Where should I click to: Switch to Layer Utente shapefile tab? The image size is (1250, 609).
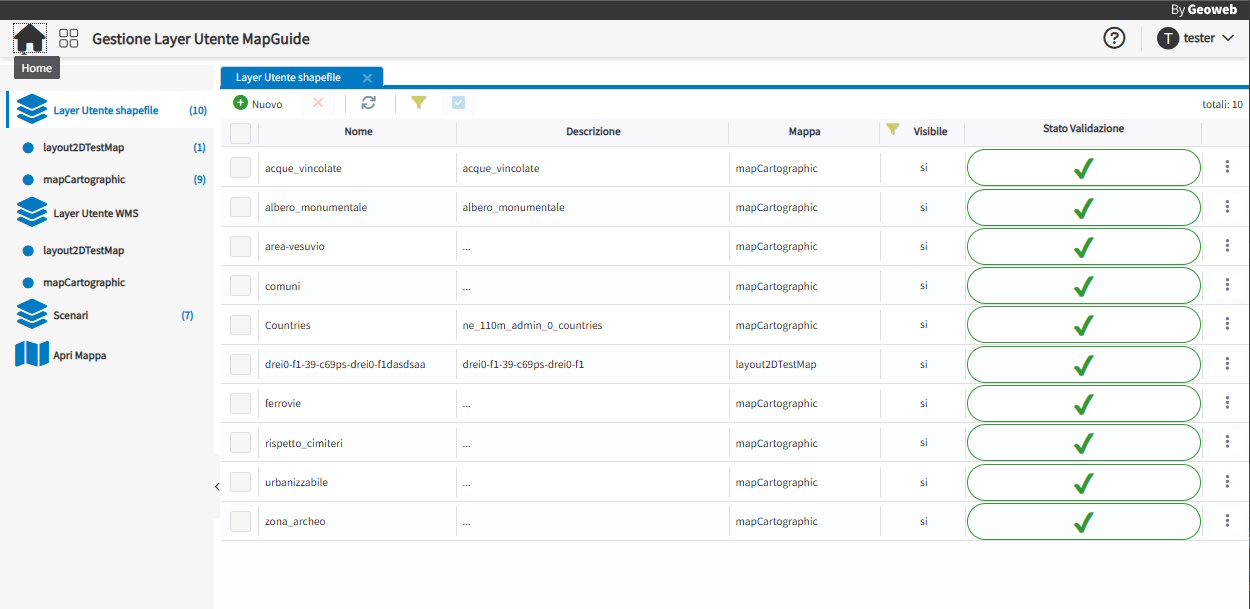coord(288,77)
